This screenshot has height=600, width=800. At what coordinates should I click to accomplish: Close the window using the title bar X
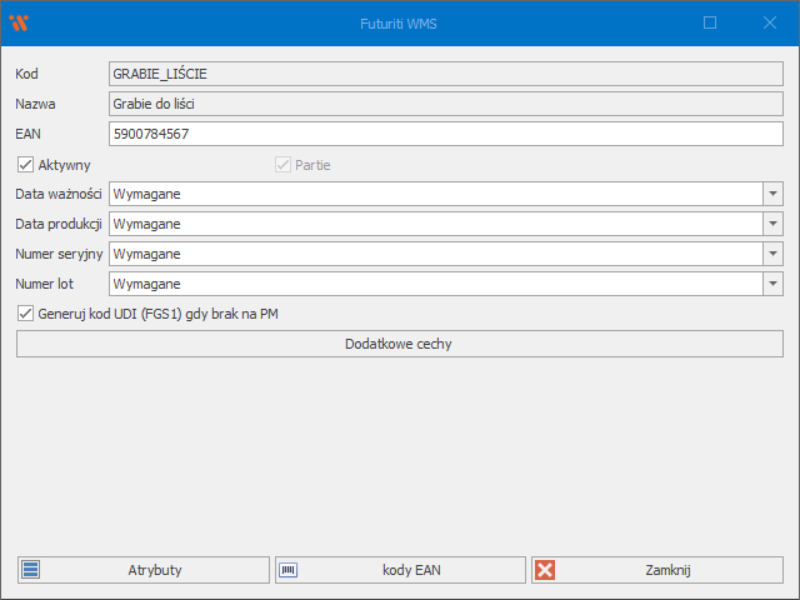click(770, 23)
